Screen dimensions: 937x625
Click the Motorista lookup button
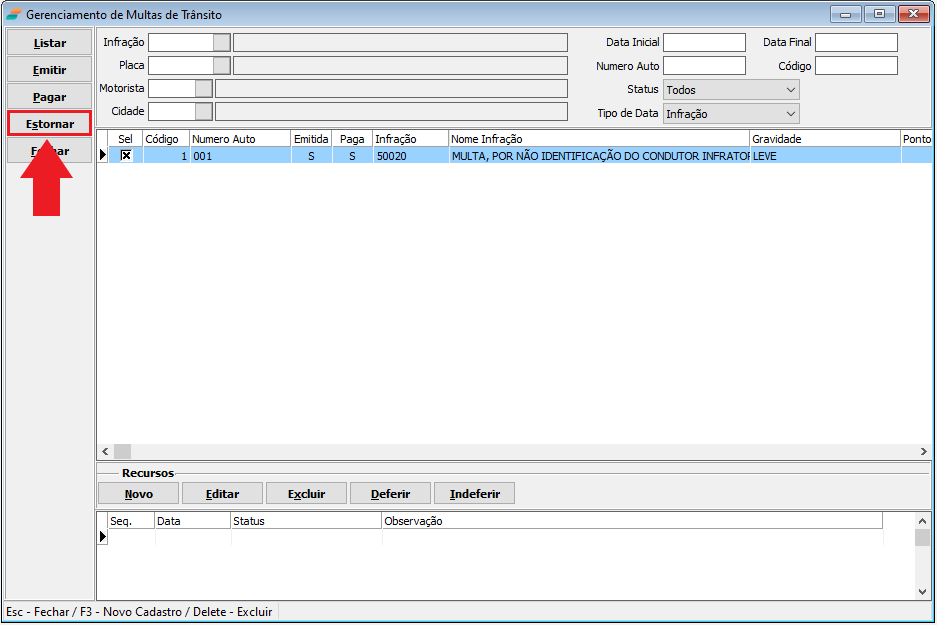(x=204, y=88)
